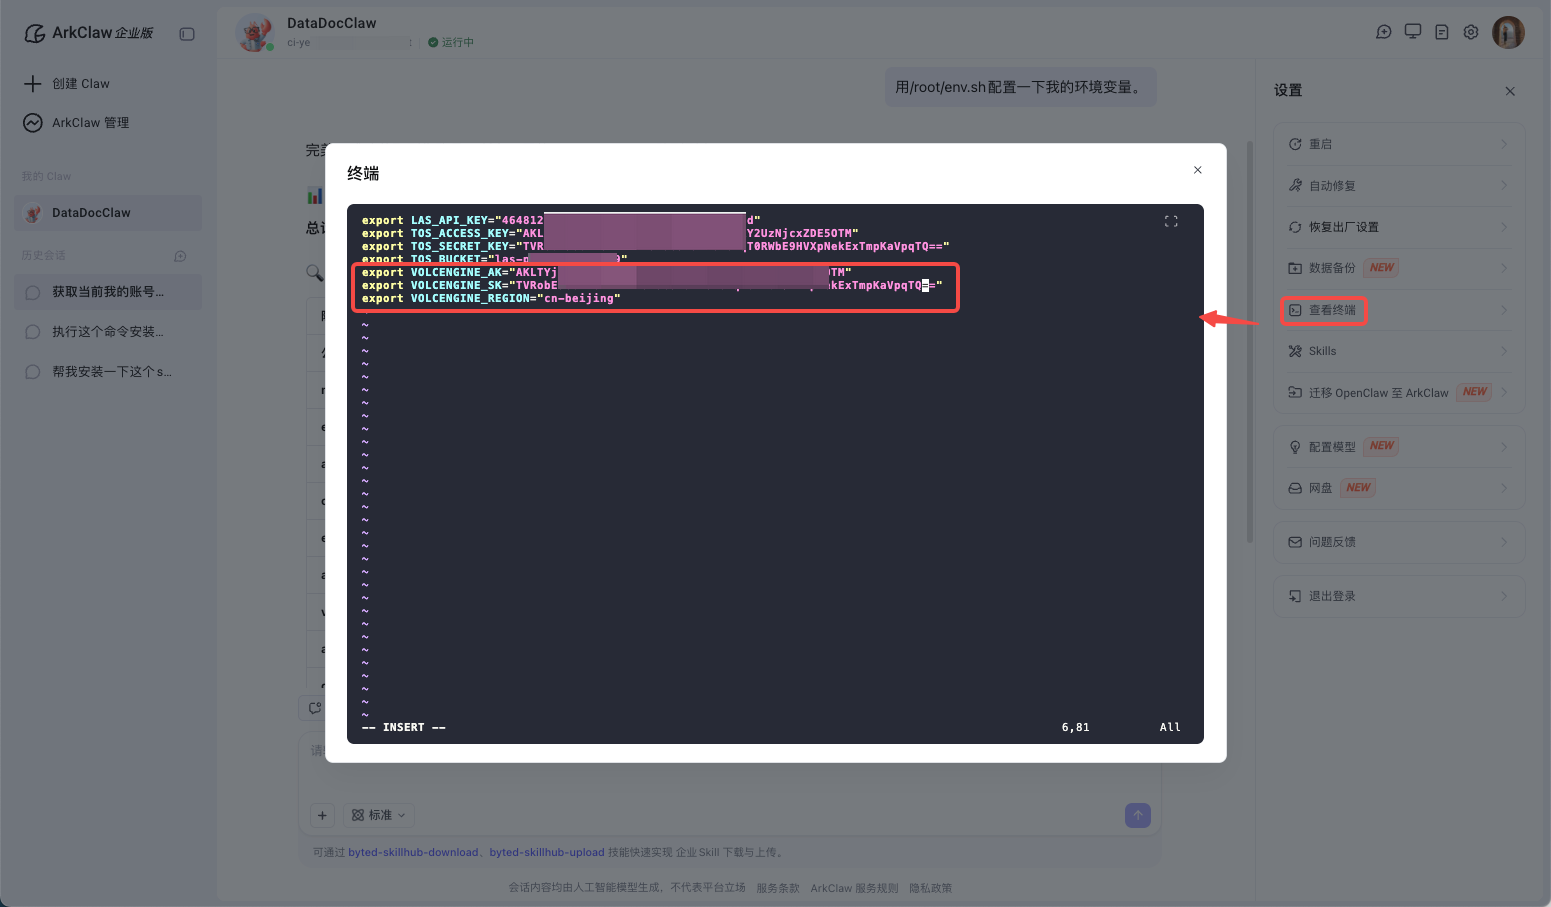Viewport: 1551px width, 907px height.
Task: Click the plus icon beside 创建 Claw
Action: click(33, 83)
